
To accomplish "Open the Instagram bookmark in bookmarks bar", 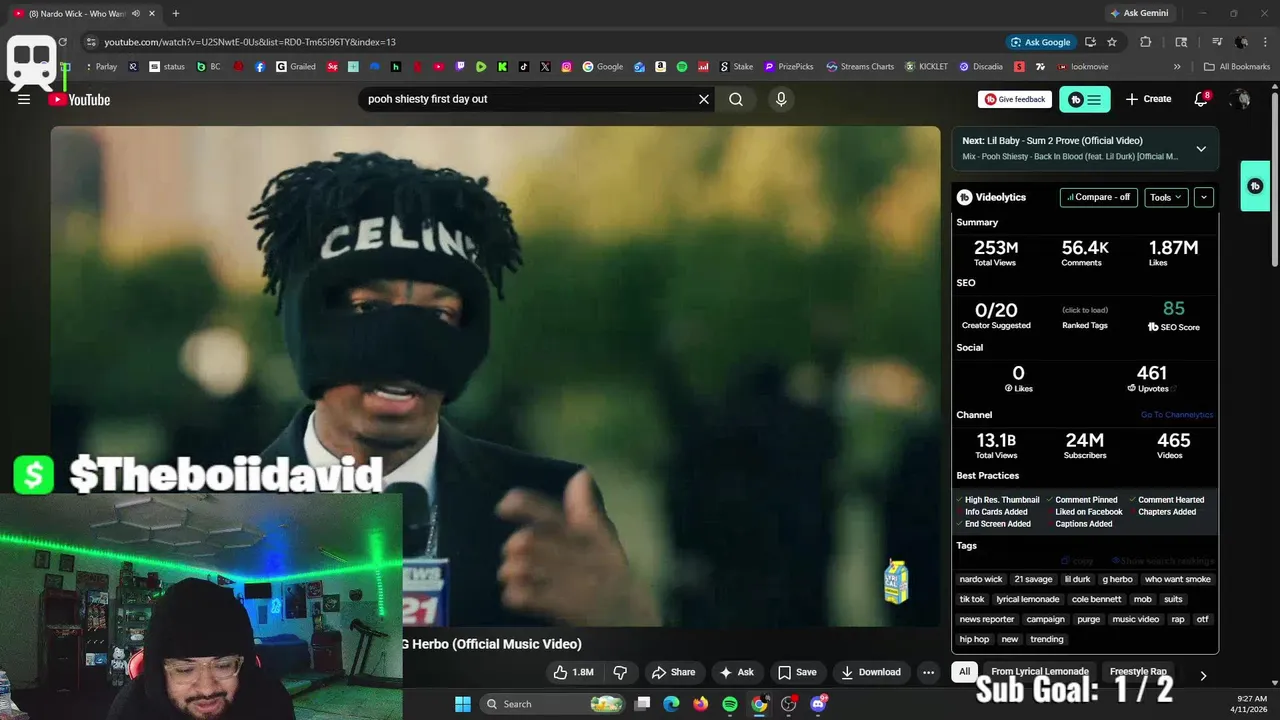I will 566,67.
